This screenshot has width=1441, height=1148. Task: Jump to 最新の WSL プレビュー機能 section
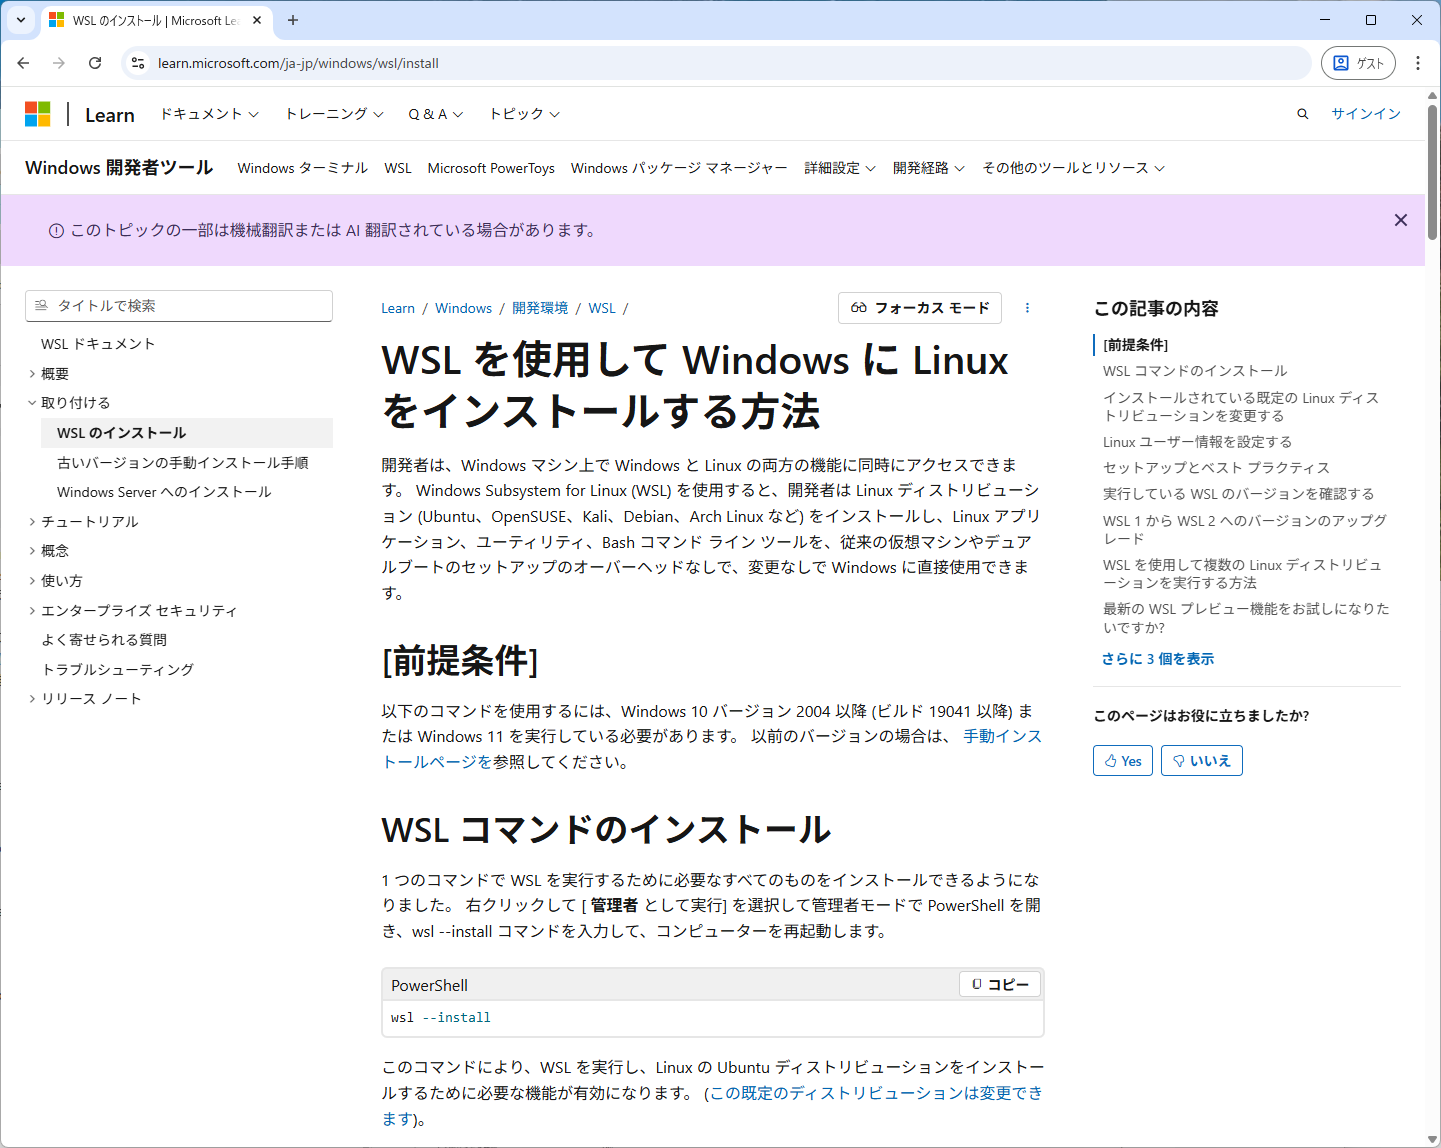1246,618
